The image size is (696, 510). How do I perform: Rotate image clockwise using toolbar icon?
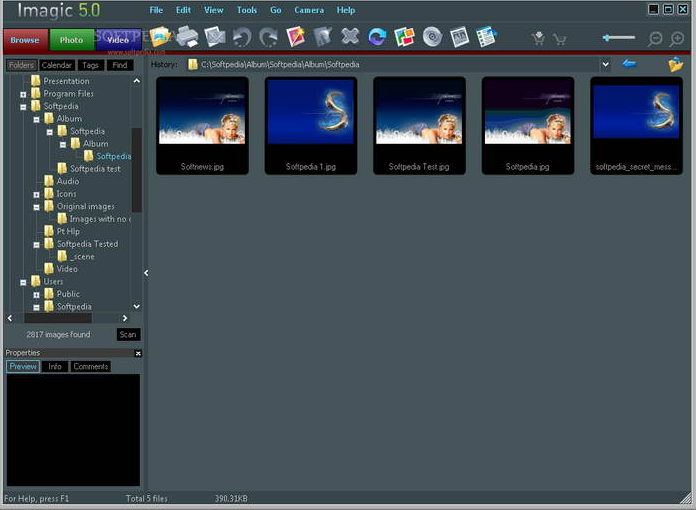pos(269,38)
